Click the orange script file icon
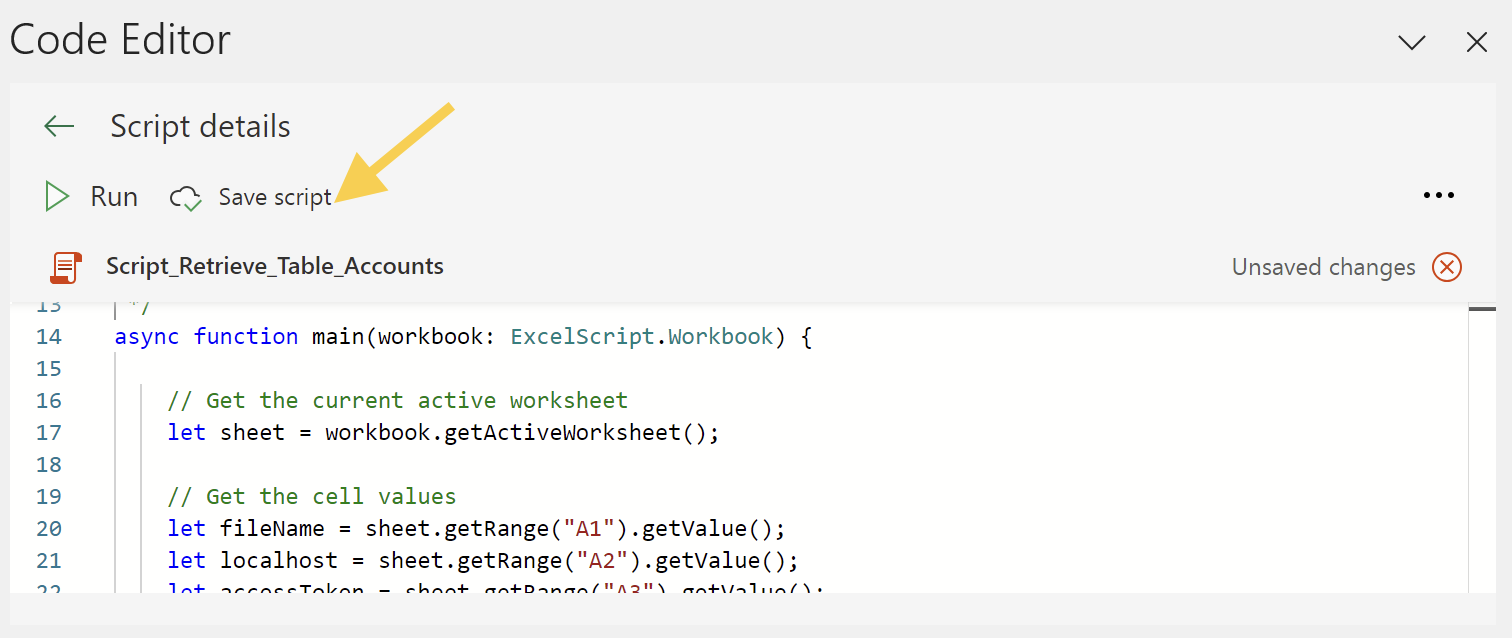The image size is (1512, 638). [66, 267]
